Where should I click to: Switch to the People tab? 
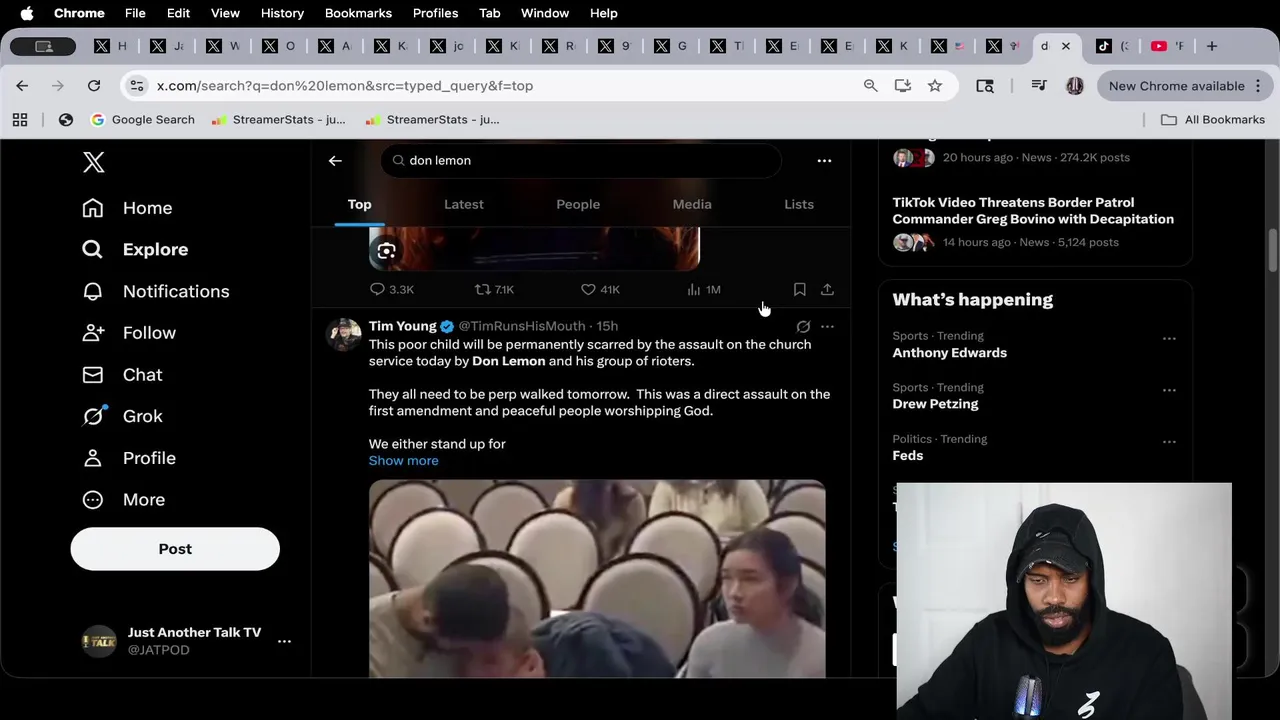click(578, 204)
